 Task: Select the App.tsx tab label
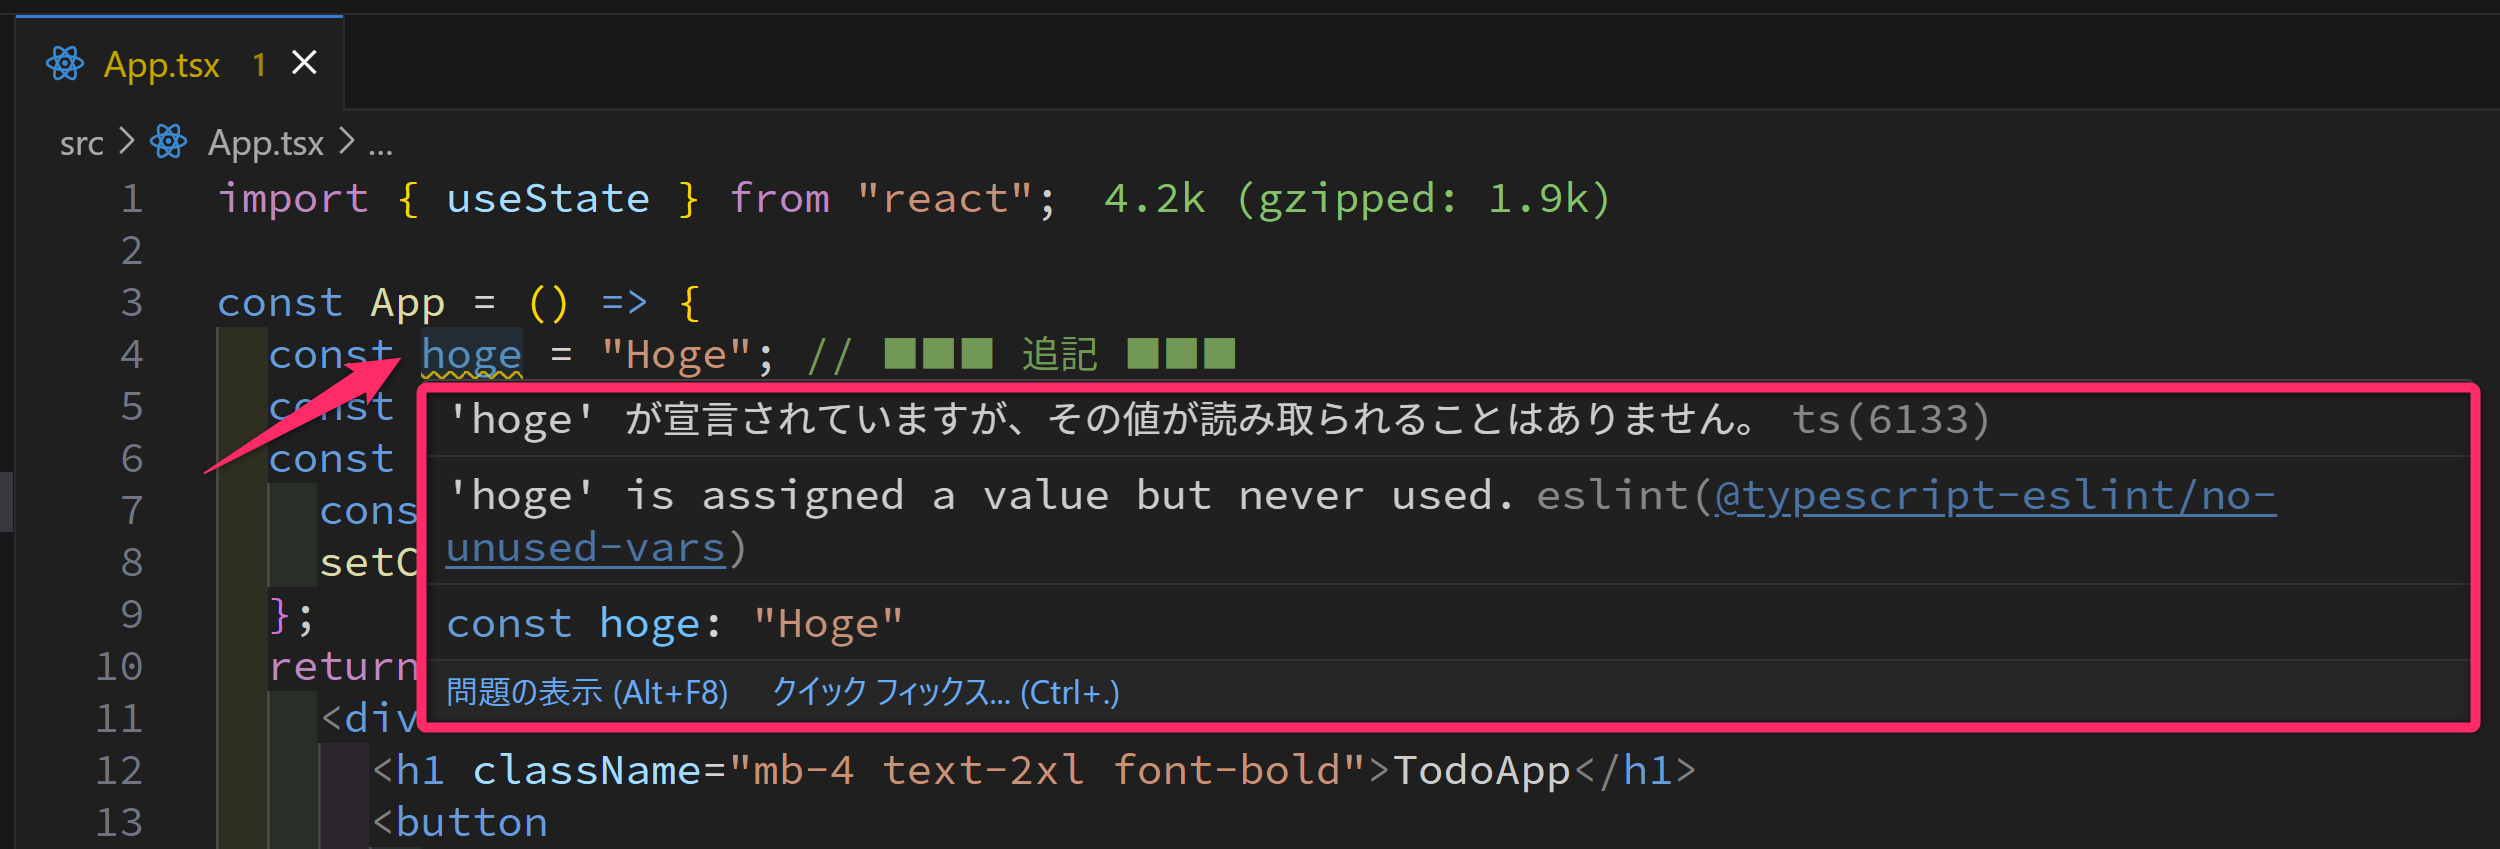pos(161,65)
